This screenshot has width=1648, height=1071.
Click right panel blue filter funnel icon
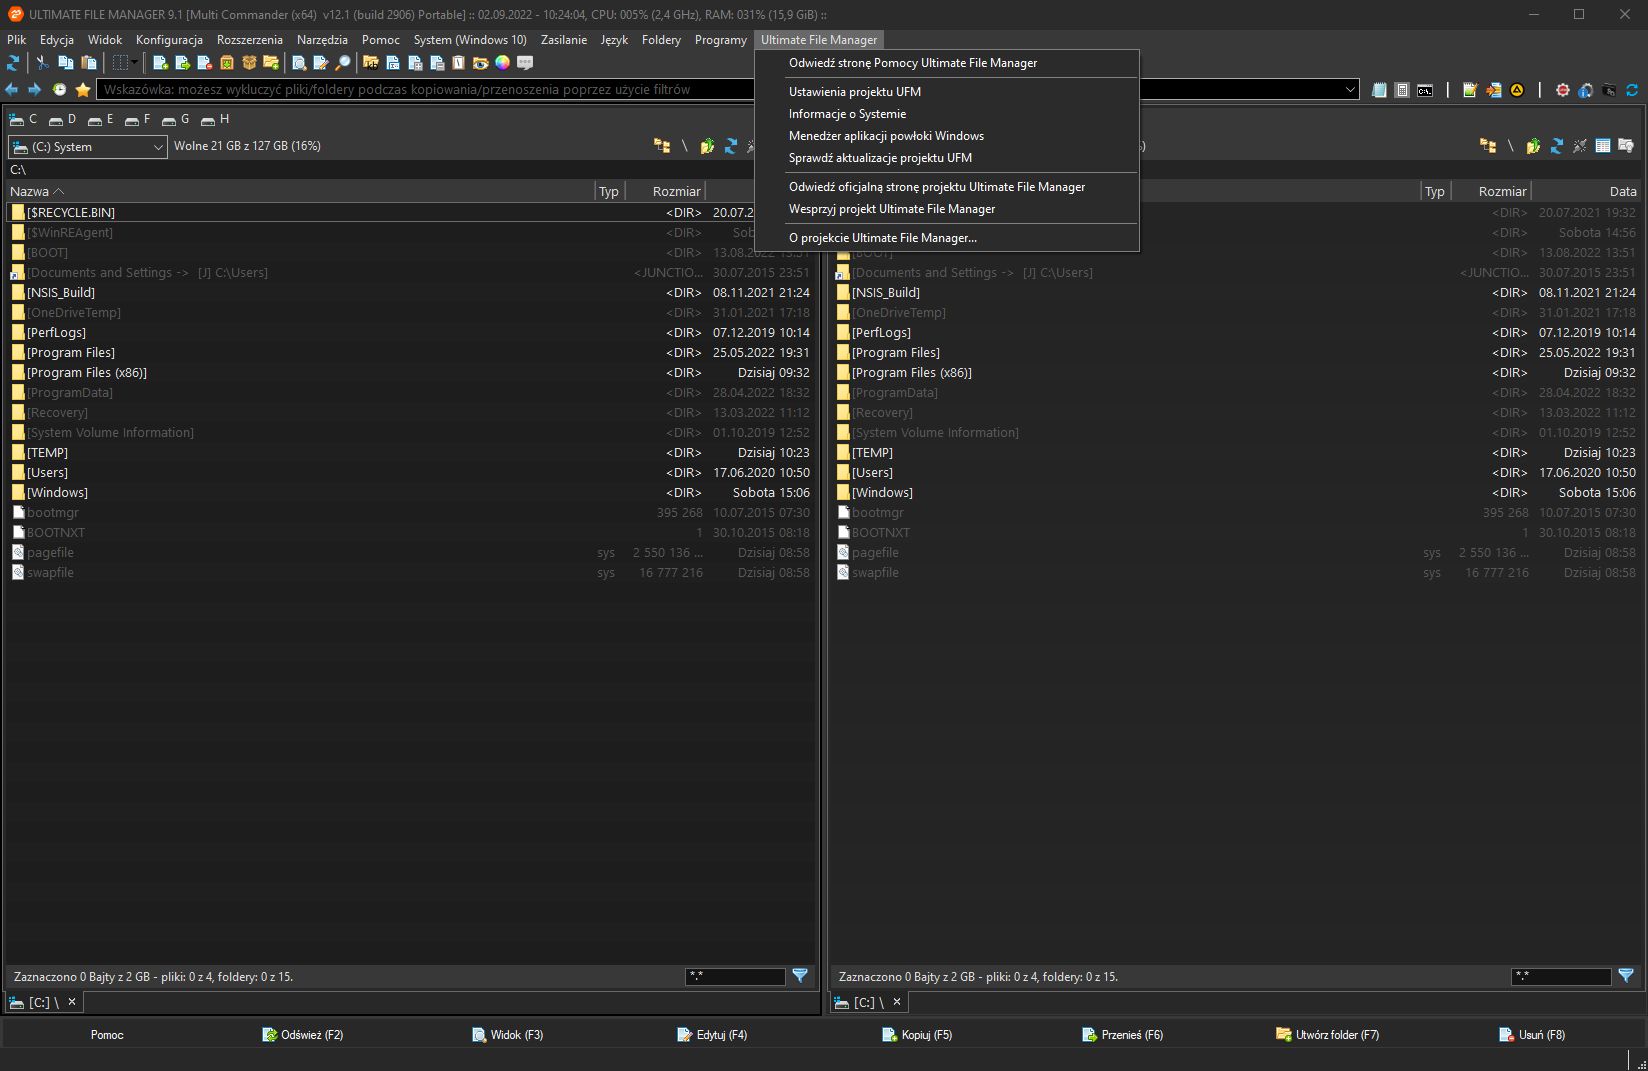coord(1626,976)
